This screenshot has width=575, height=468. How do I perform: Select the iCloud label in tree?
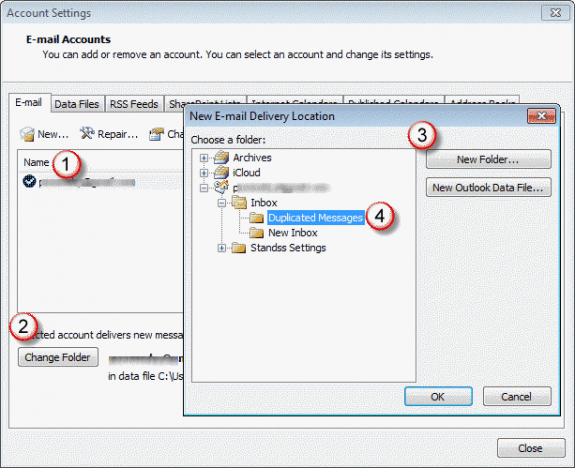tap(246, 172)
